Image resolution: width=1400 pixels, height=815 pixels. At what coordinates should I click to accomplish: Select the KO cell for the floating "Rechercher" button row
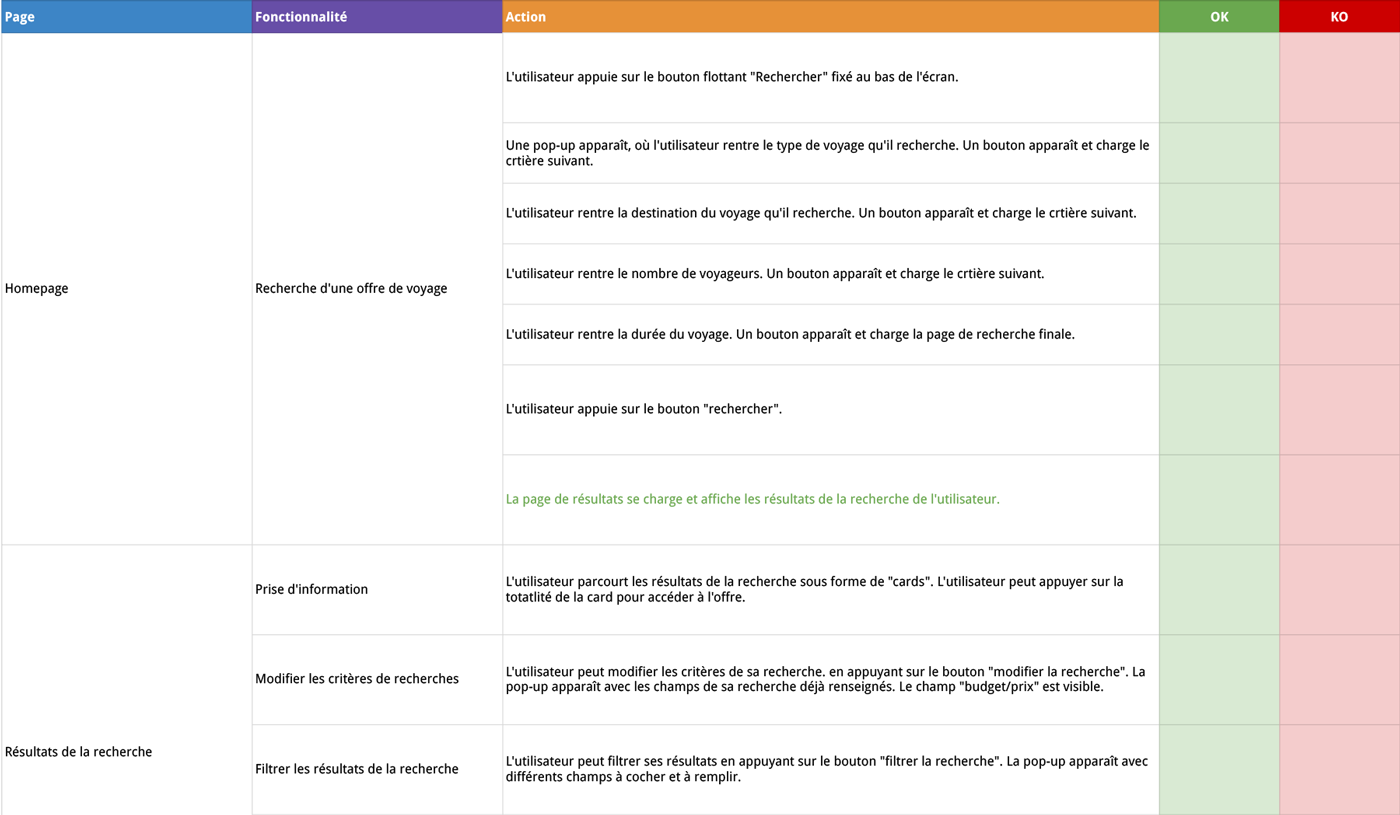point(1340,78)
